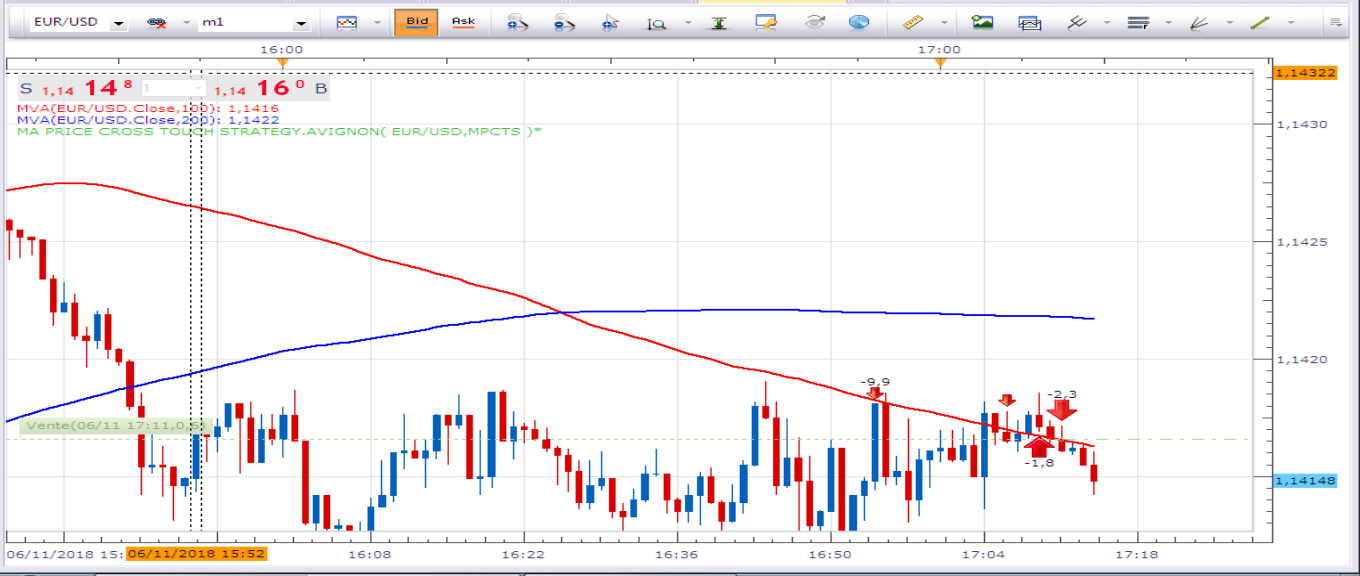Click the green I-beam measure icon
This screenshot has width=1360, height=576.
[x=718, y=22]
